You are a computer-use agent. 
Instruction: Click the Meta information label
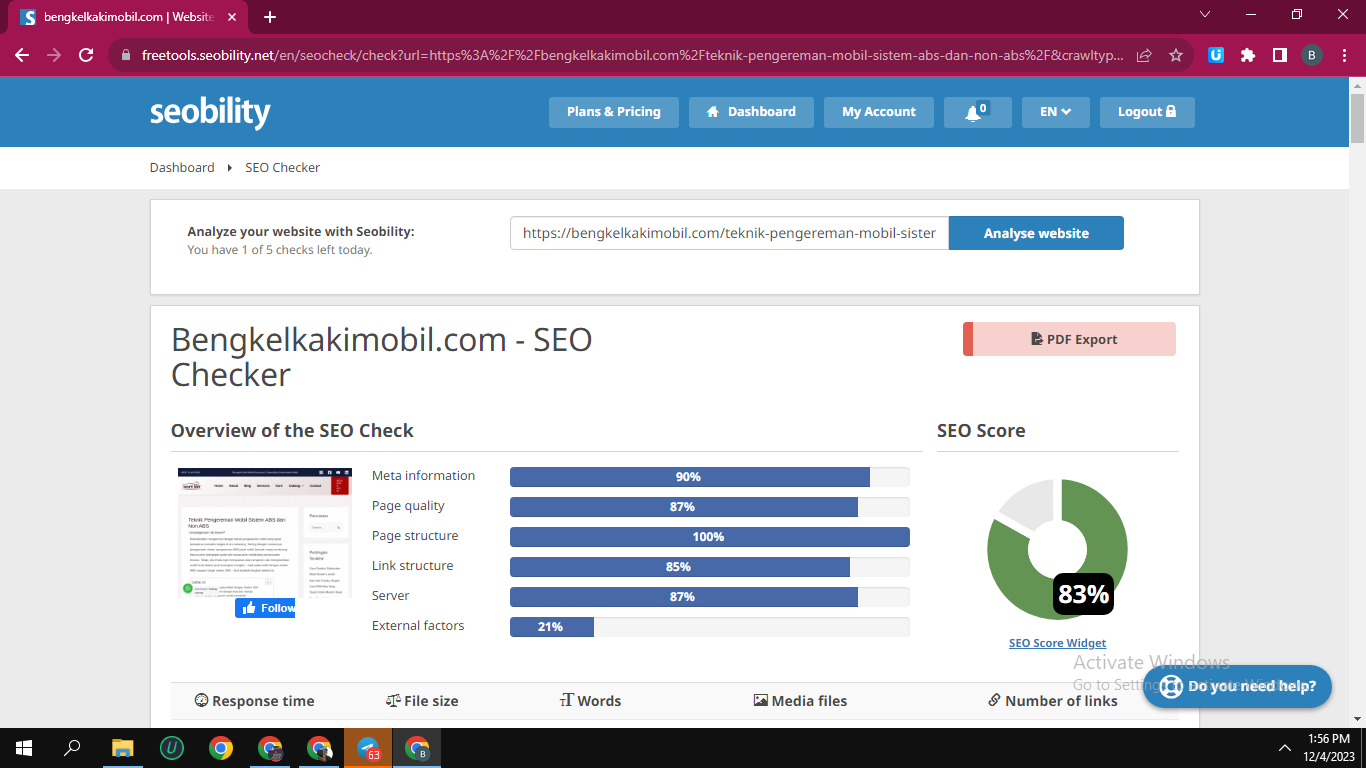coord(424,476)
